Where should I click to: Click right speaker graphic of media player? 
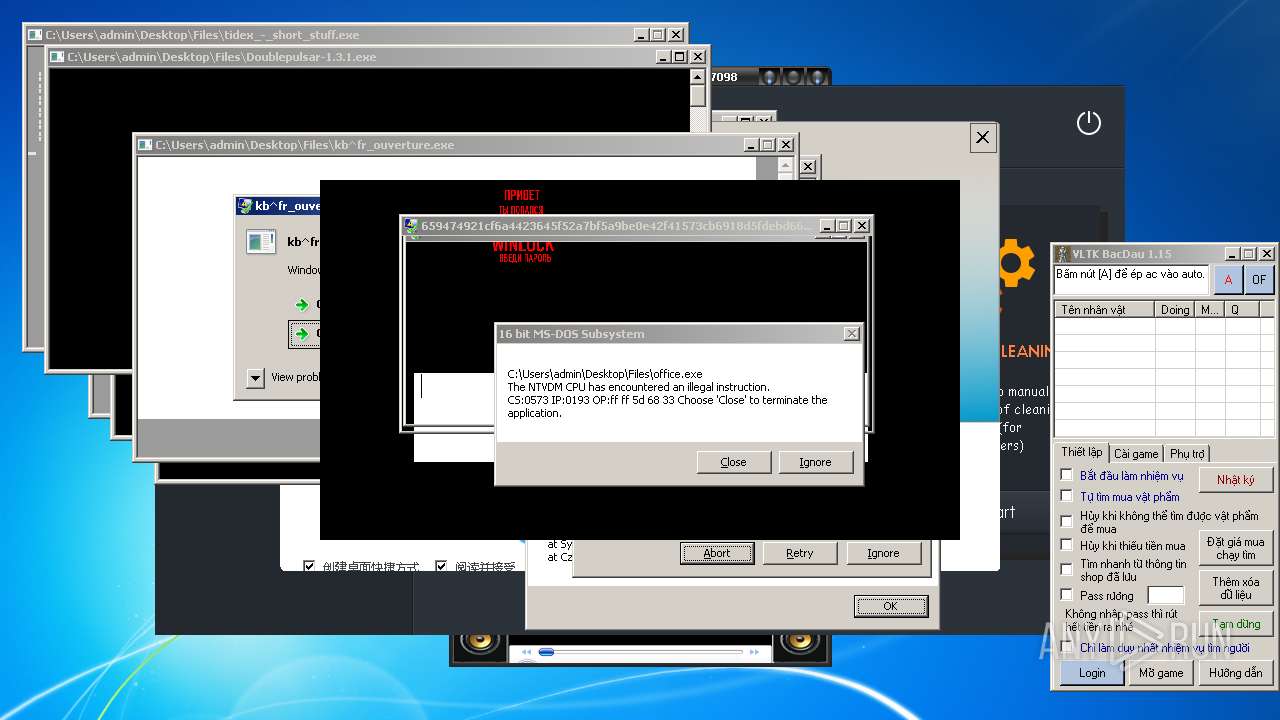pos(800,641)
